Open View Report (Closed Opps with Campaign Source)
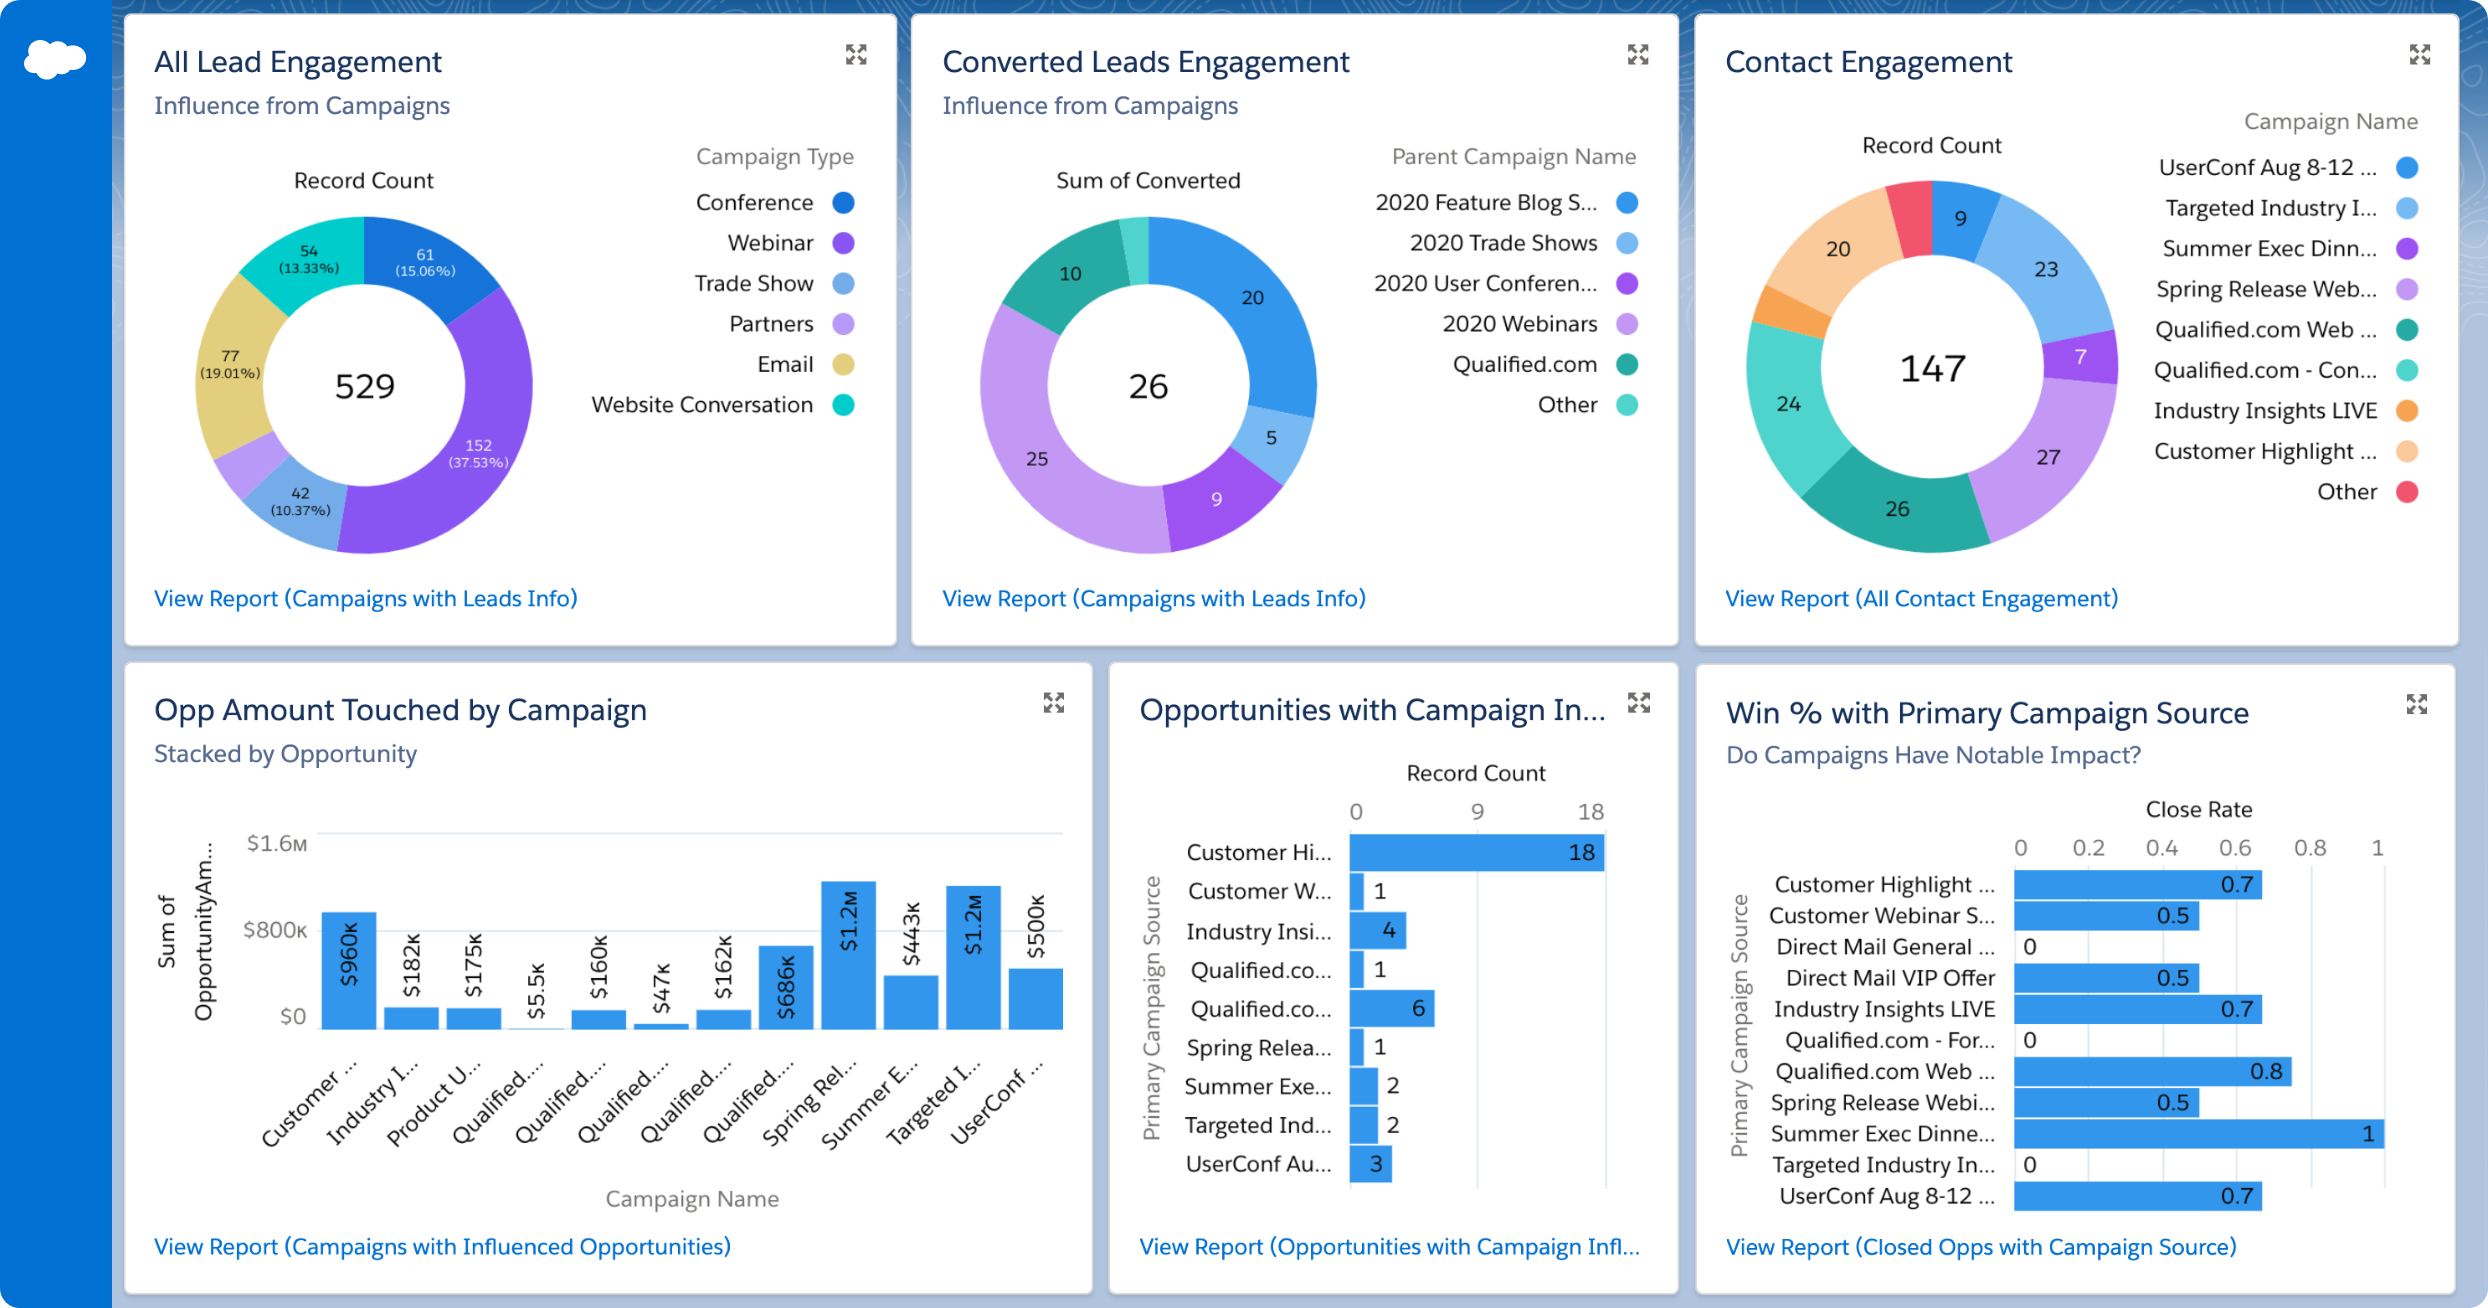 click(x=1981, y=1247)
